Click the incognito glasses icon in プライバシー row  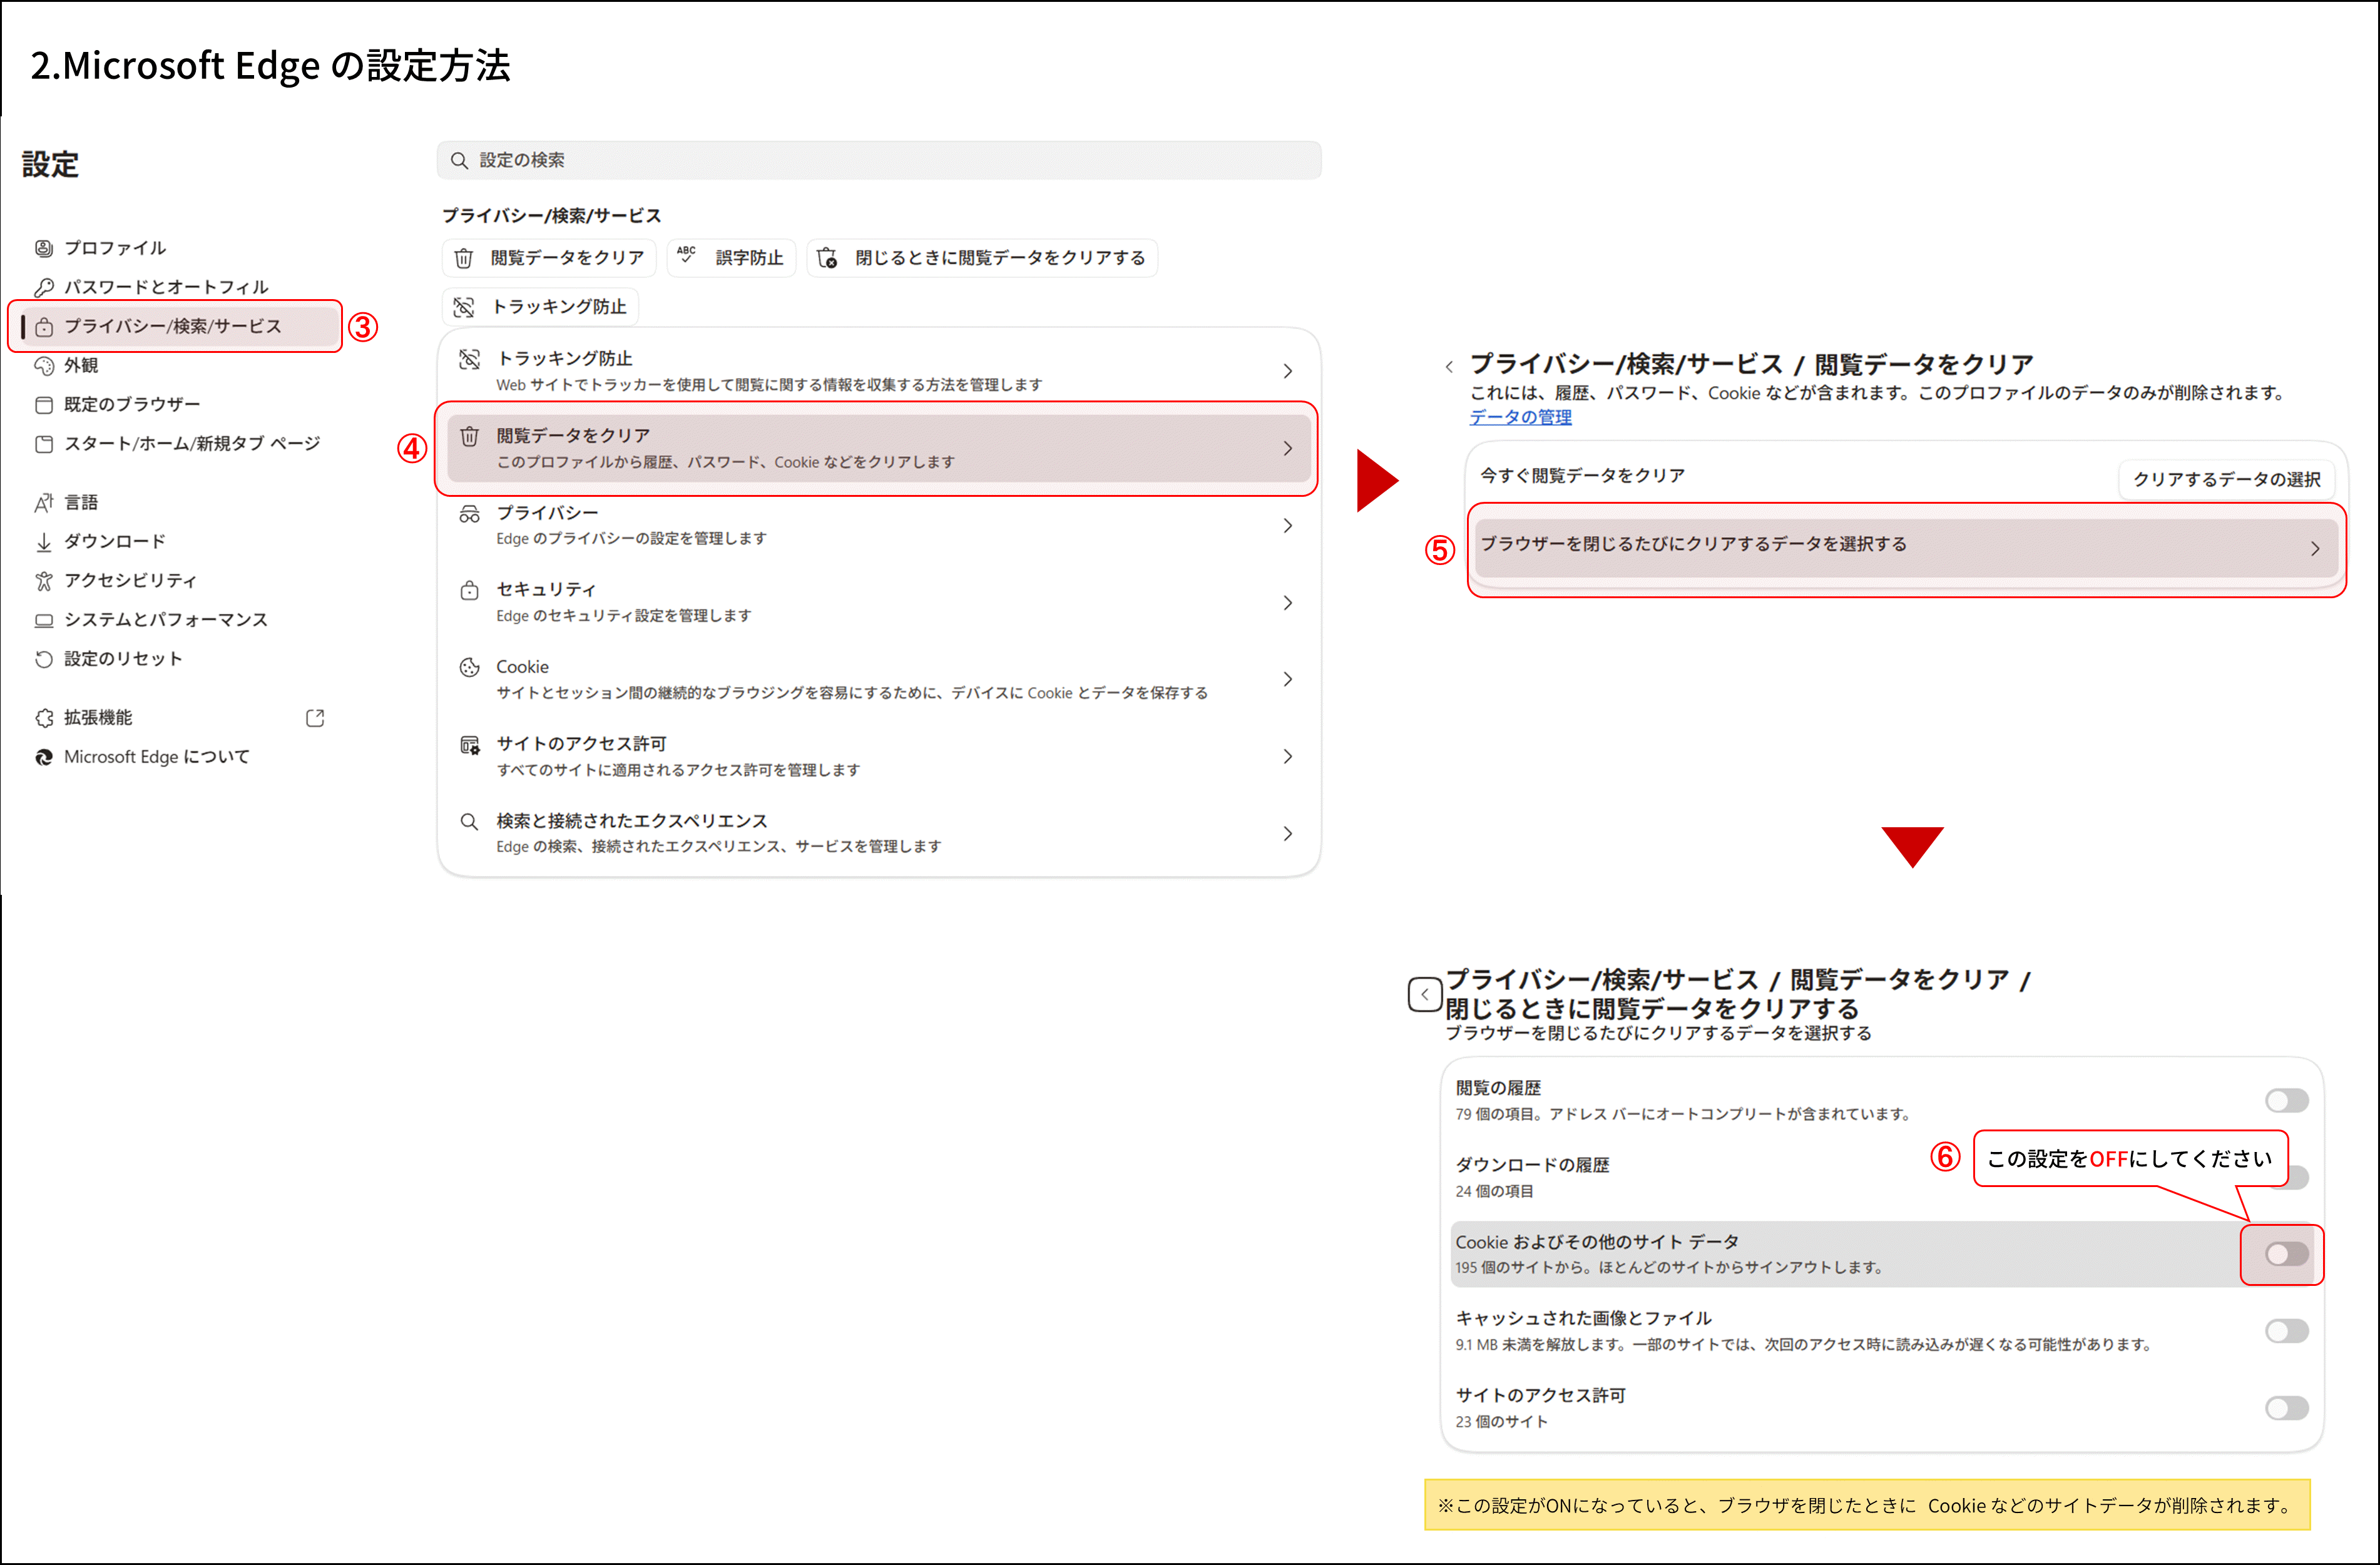[469, 514]
